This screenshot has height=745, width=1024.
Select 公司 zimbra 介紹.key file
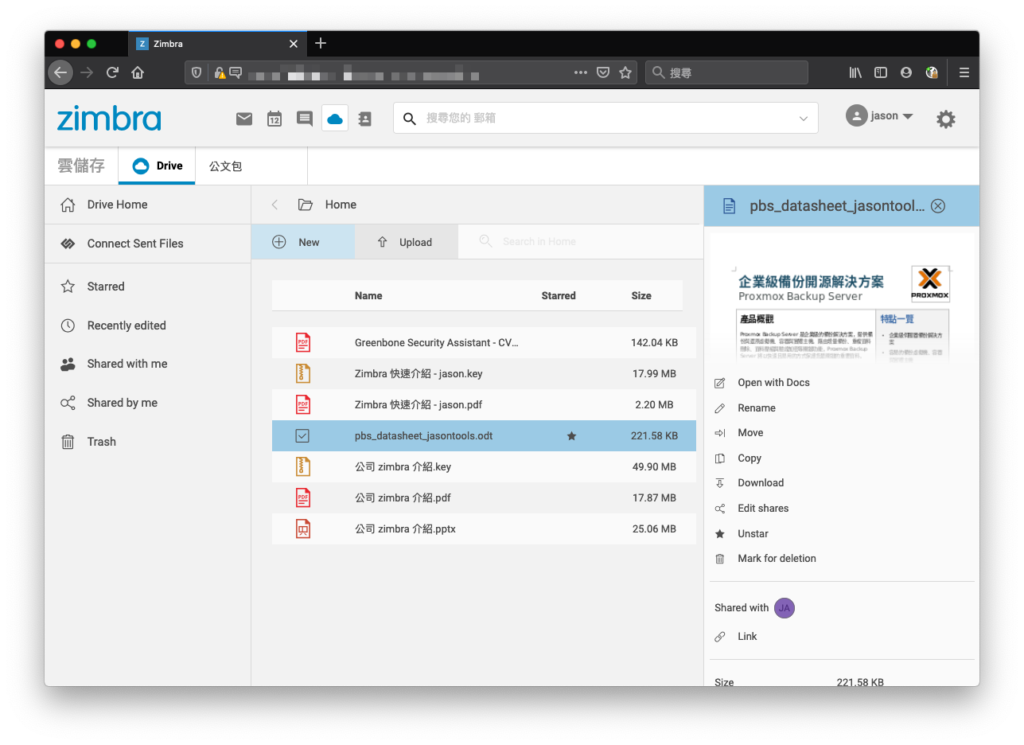(484, 467)
